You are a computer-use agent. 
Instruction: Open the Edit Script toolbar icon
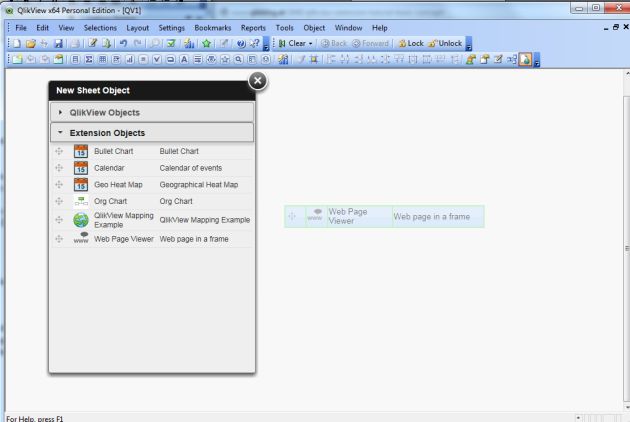[93, 43]
